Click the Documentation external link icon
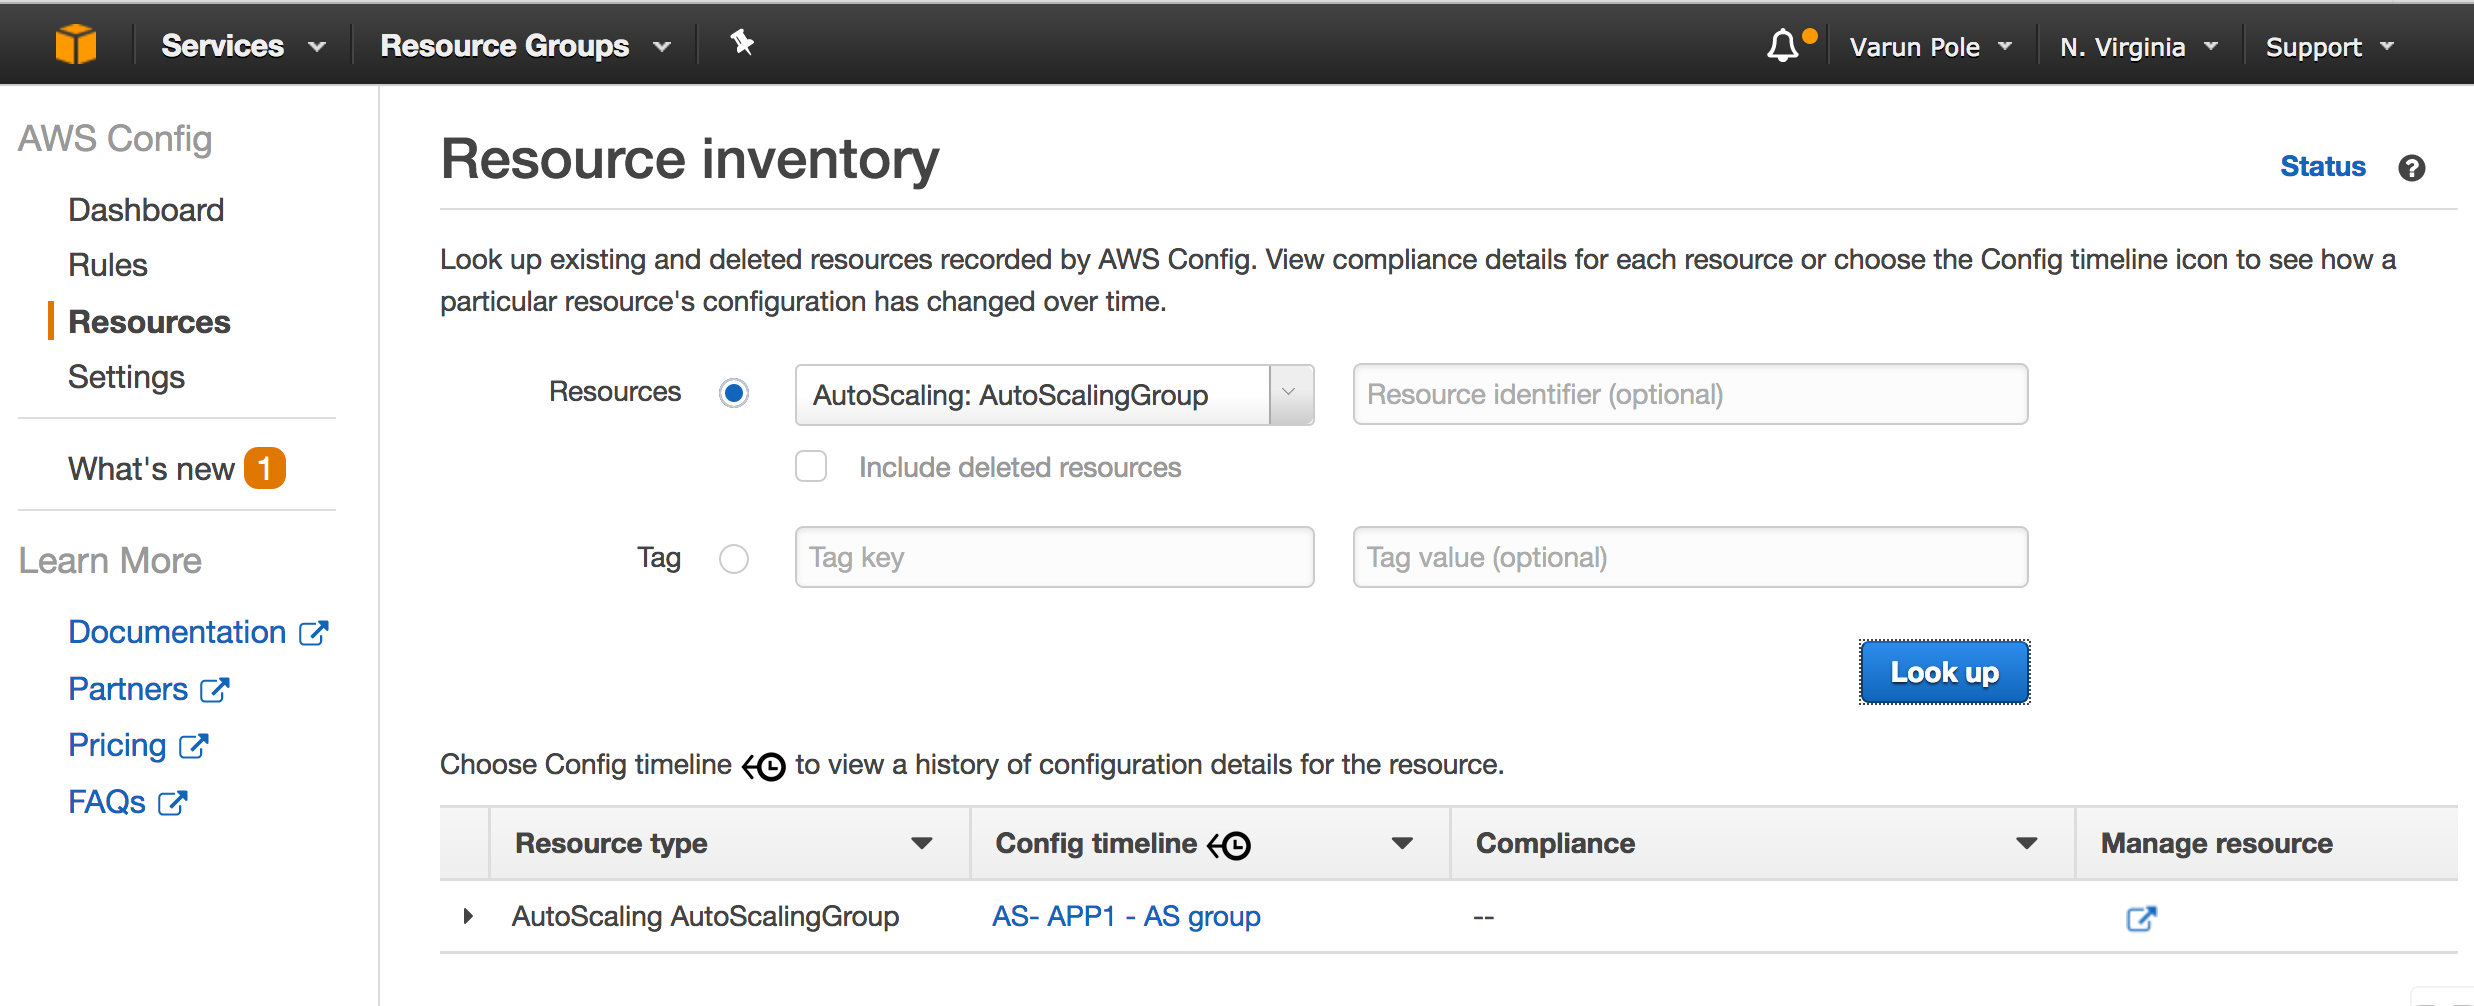This screenshot has height=1006, width=2474. [314, 633]
